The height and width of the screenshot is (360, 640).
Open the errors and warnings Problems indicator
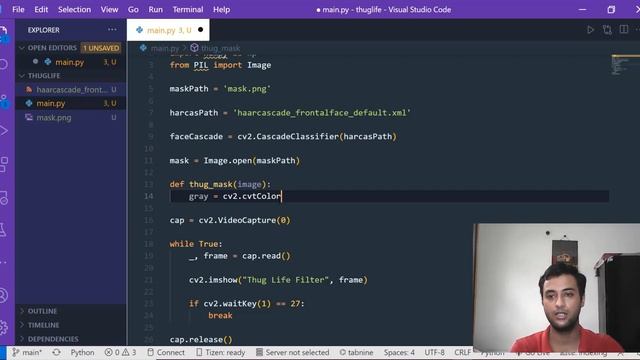point(120,352)
